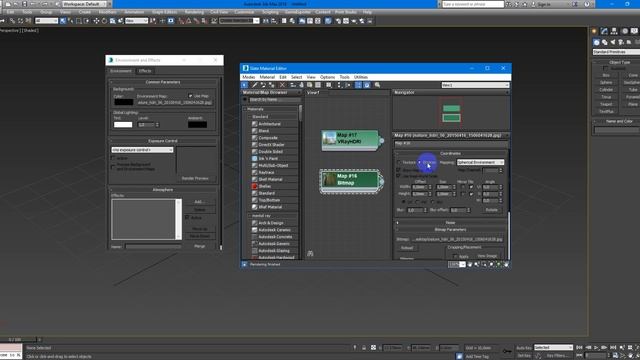Screen dimensions: 640x360
Task: Open the View1 dropdown in Slate toolbar
Action: click(x=475, y=85)
